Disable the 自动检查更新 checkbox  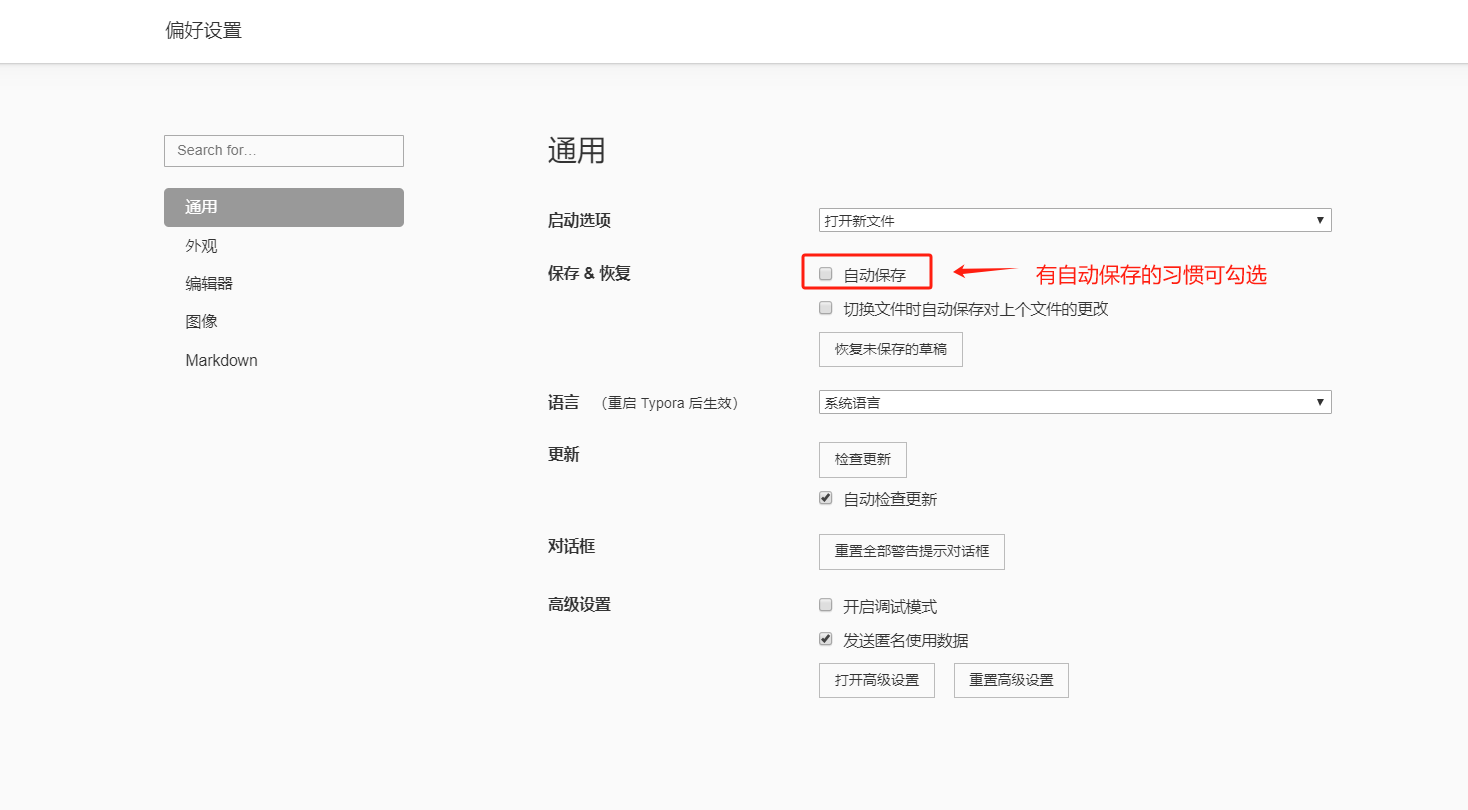pyautogui.click(x=826, y=498)
